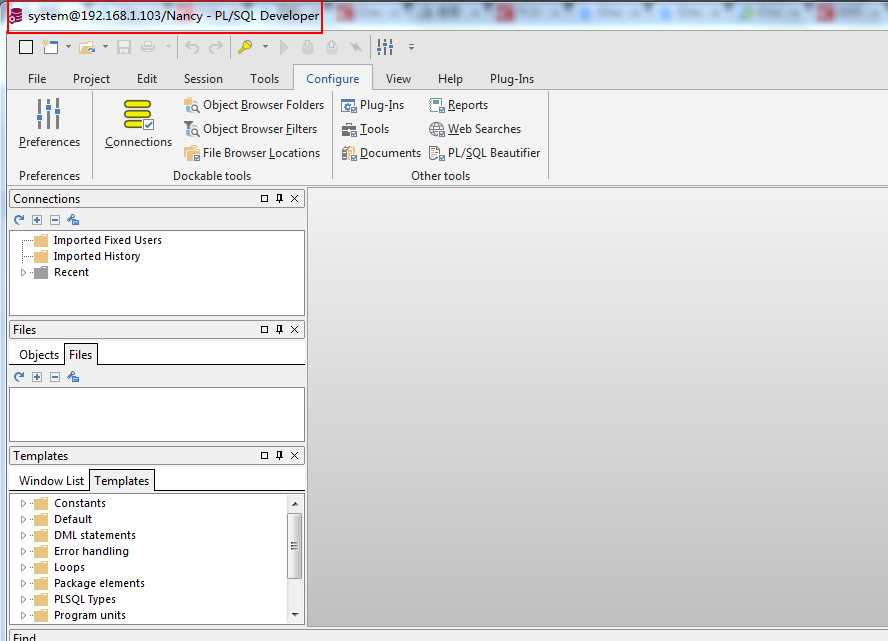Open the Project ribbon tab

point(91,79)
